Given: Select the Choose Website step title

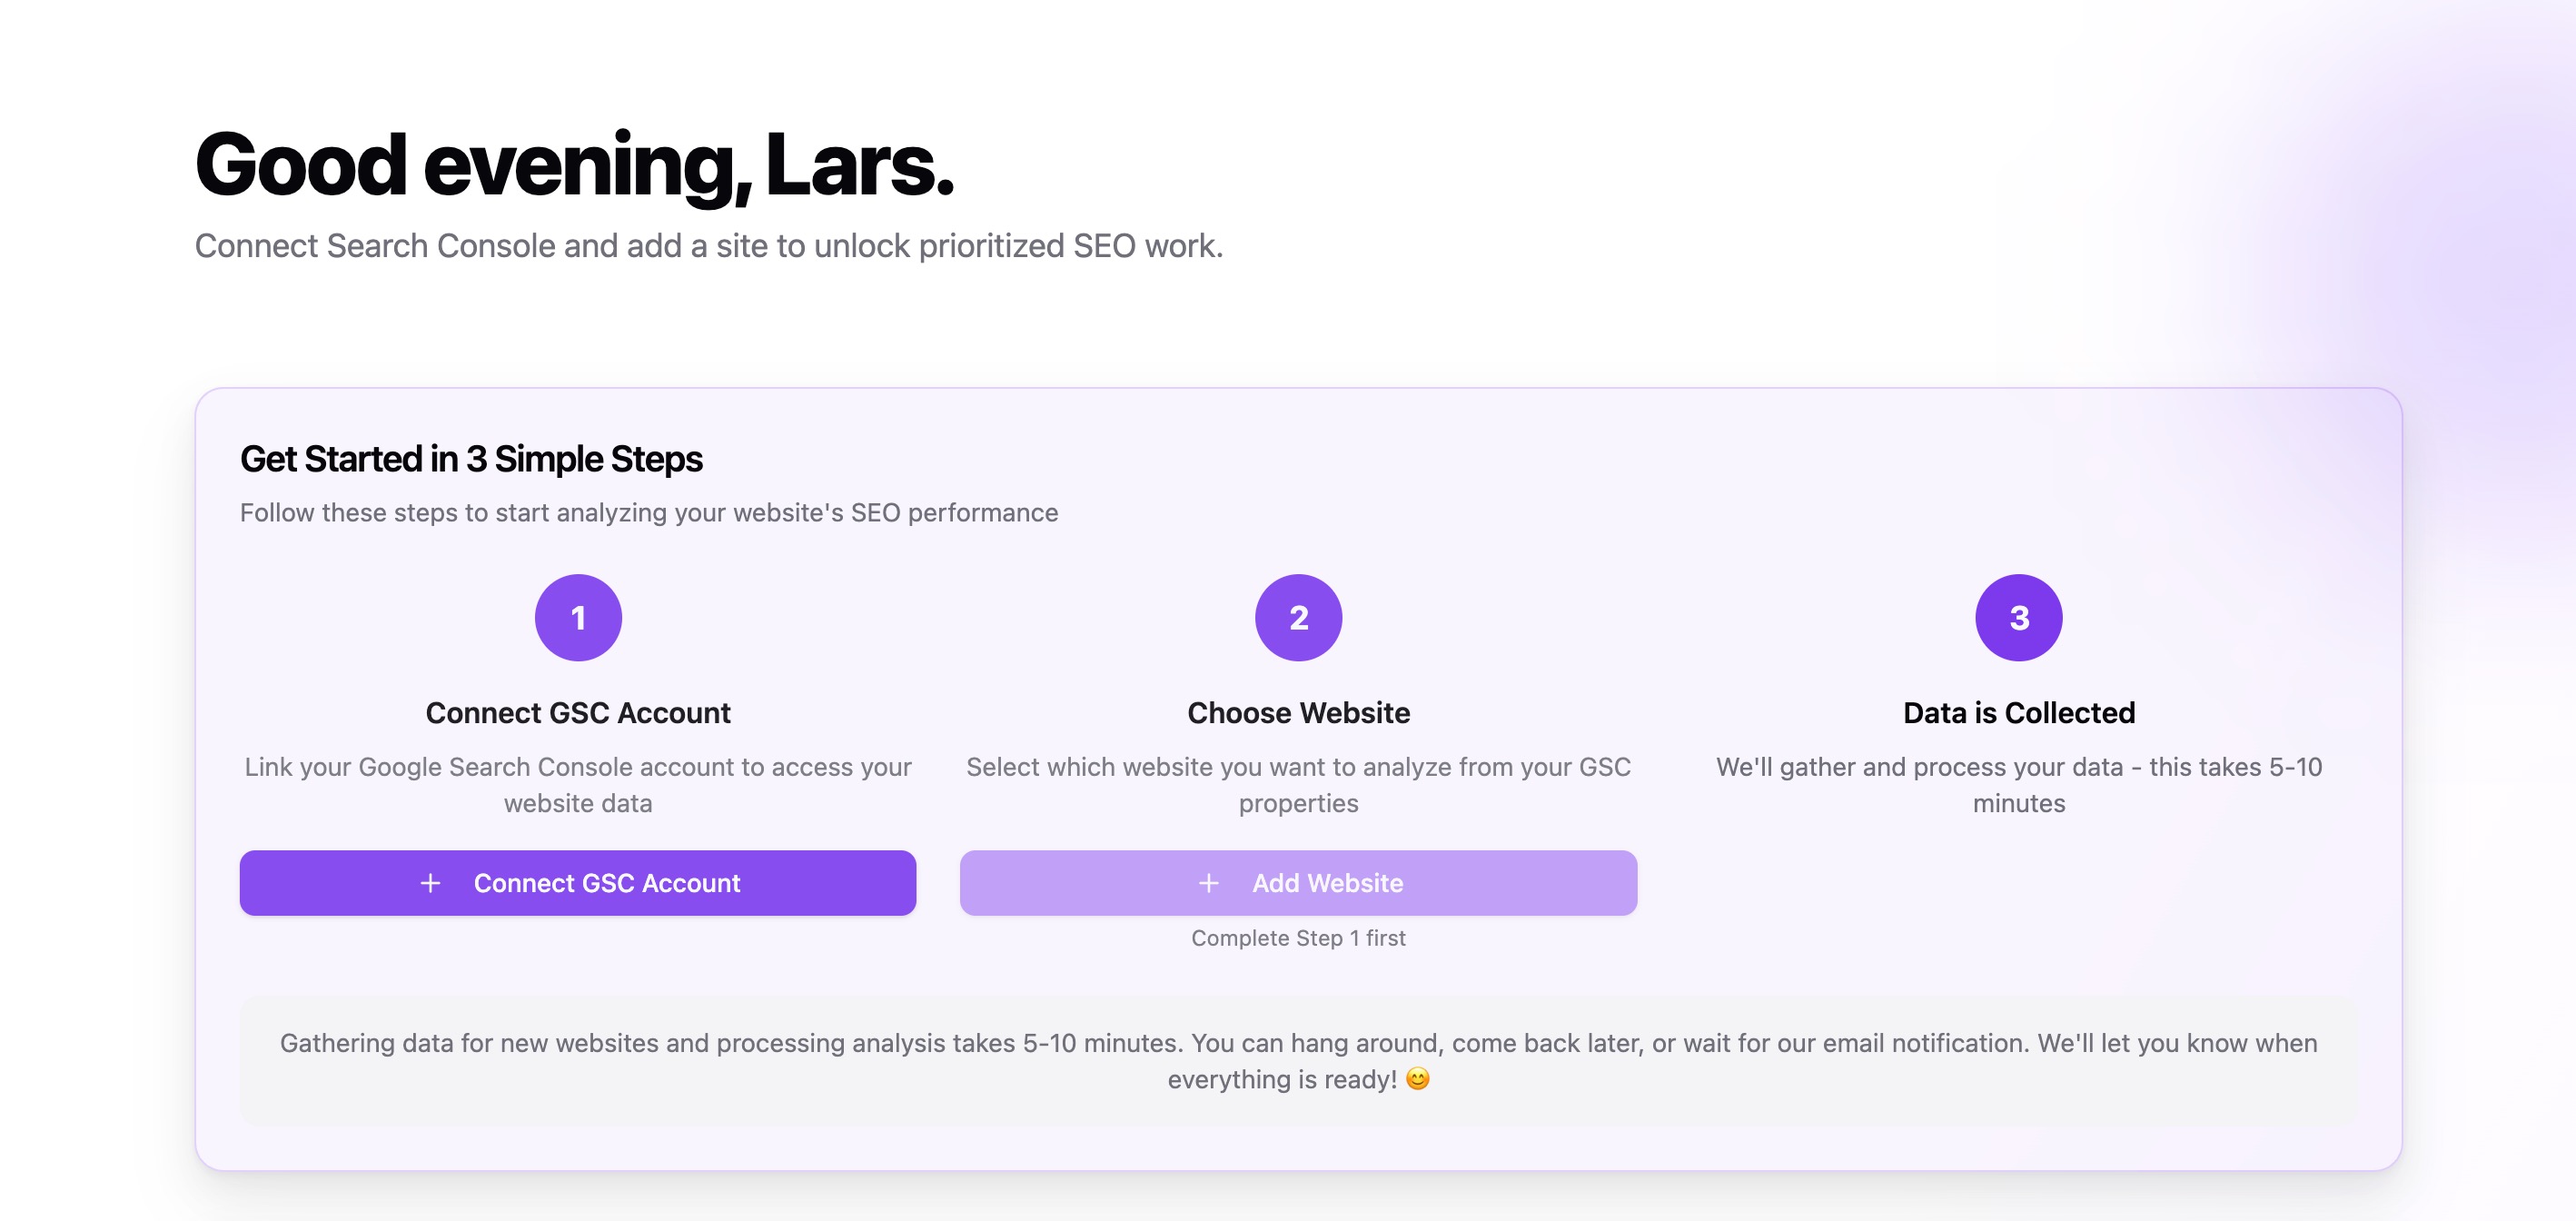Looking at the screenshot, I should coord(1298,712).
